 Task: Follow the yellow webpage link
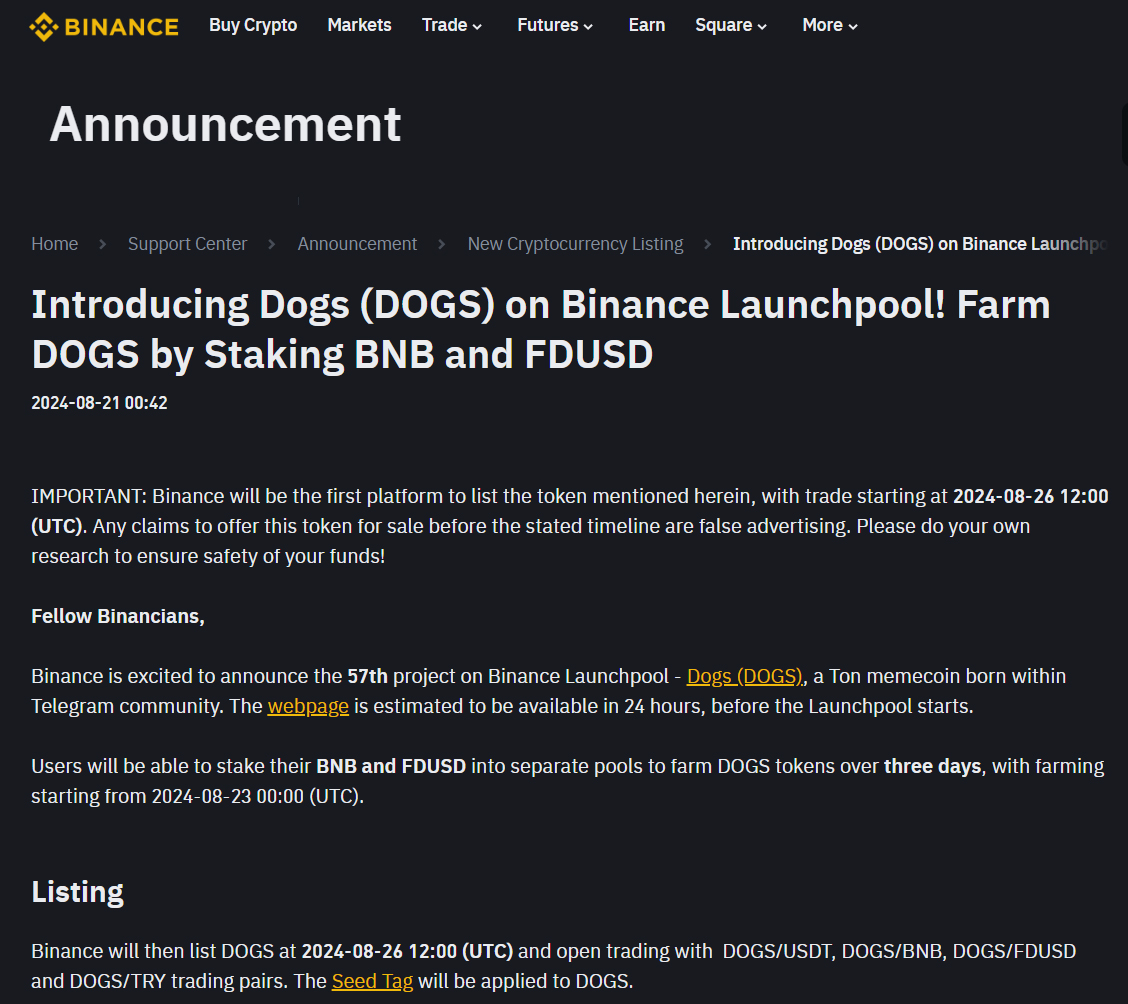[x=308, y=707]
